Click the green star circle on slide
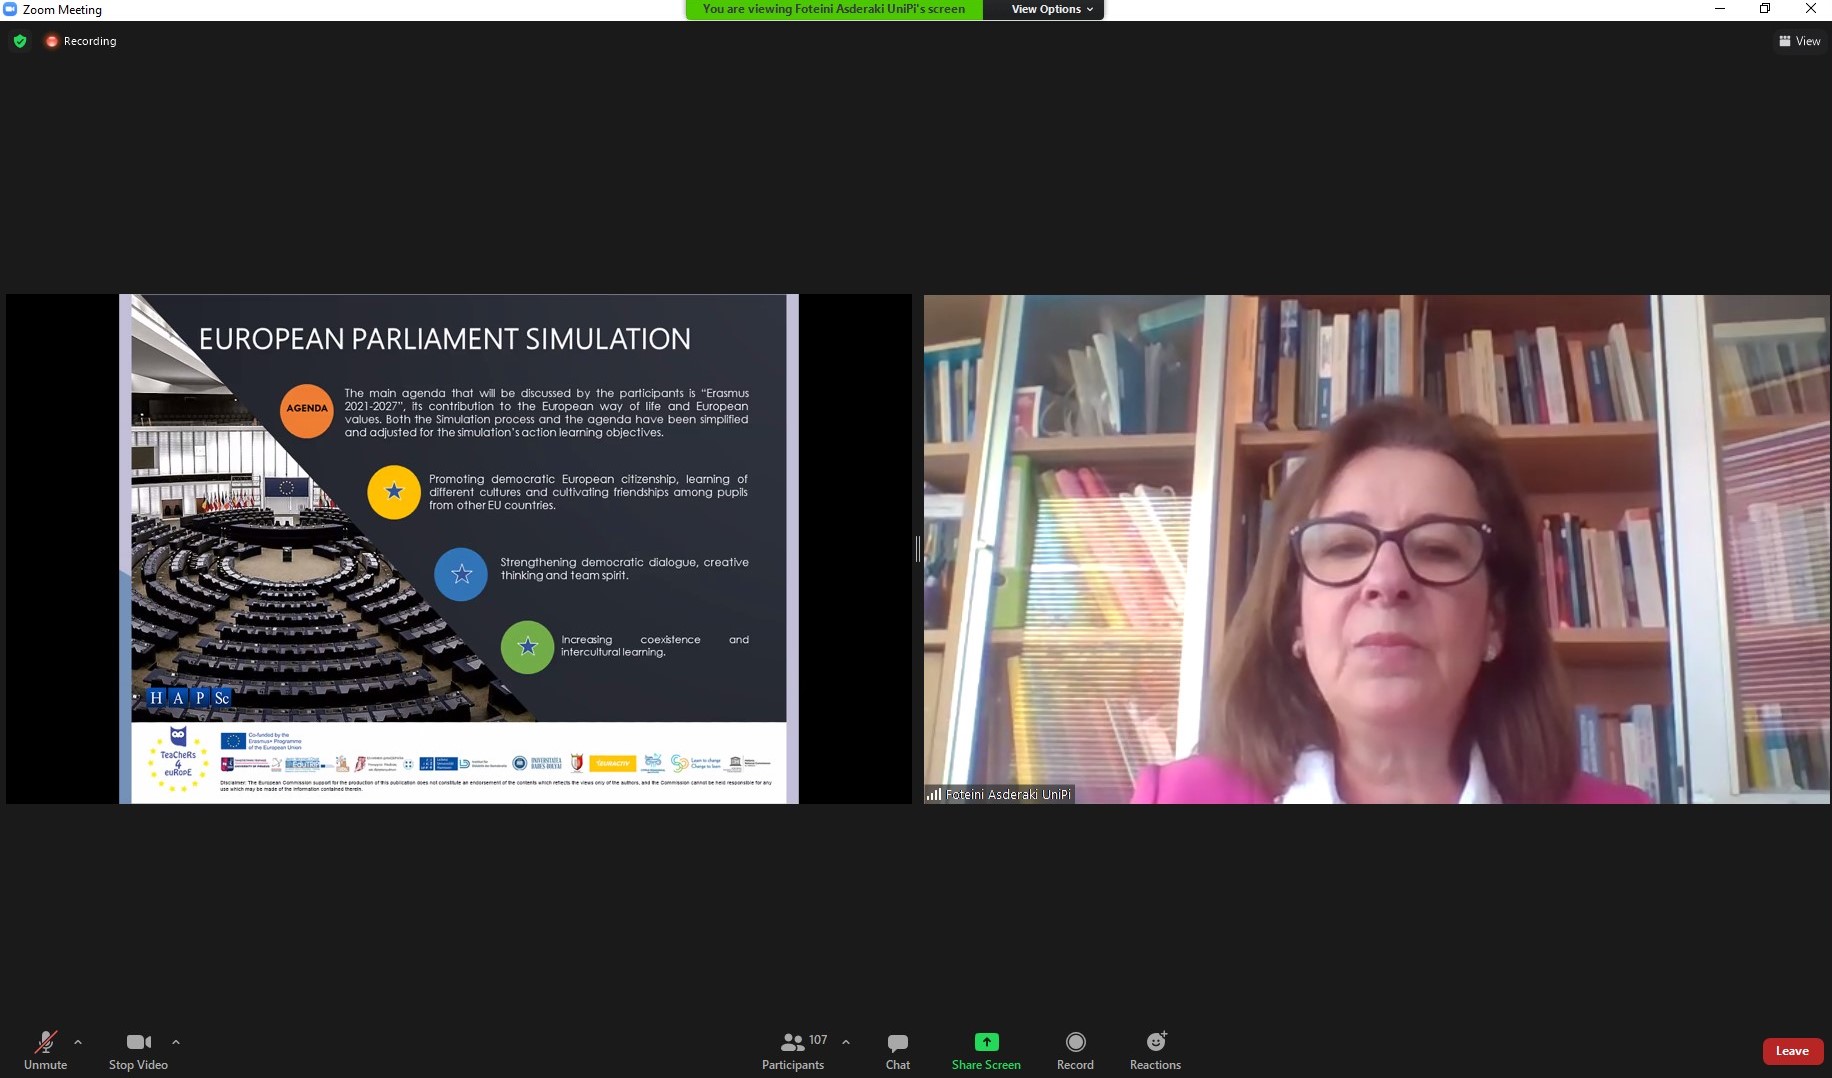 [x=527, y=647]
